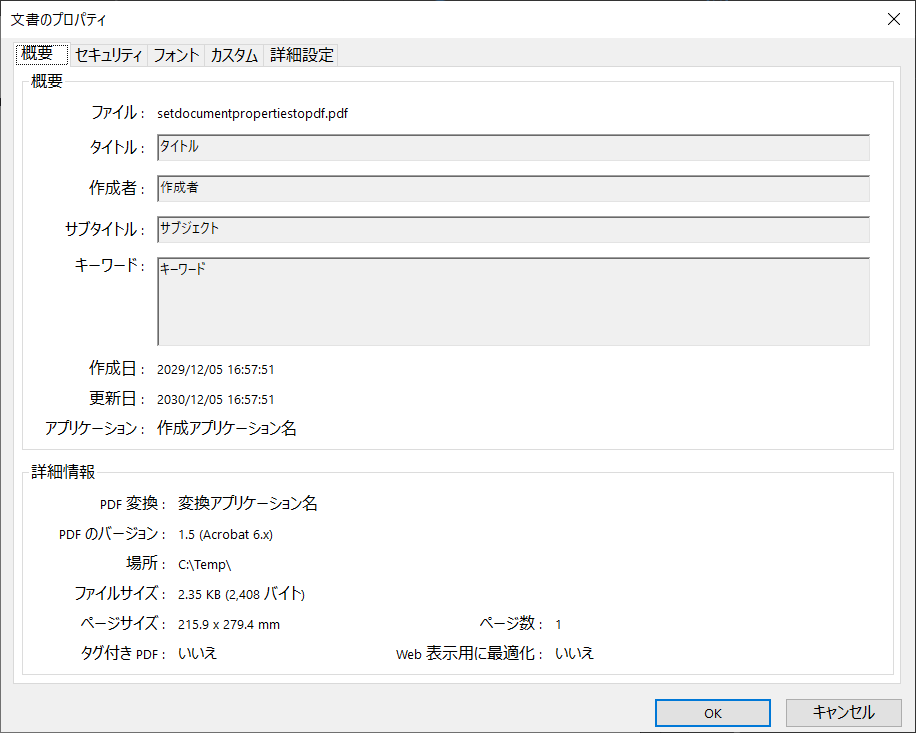Focus the タイトル input field
This screenshot has width=916, height=733.
pos(513,147)
